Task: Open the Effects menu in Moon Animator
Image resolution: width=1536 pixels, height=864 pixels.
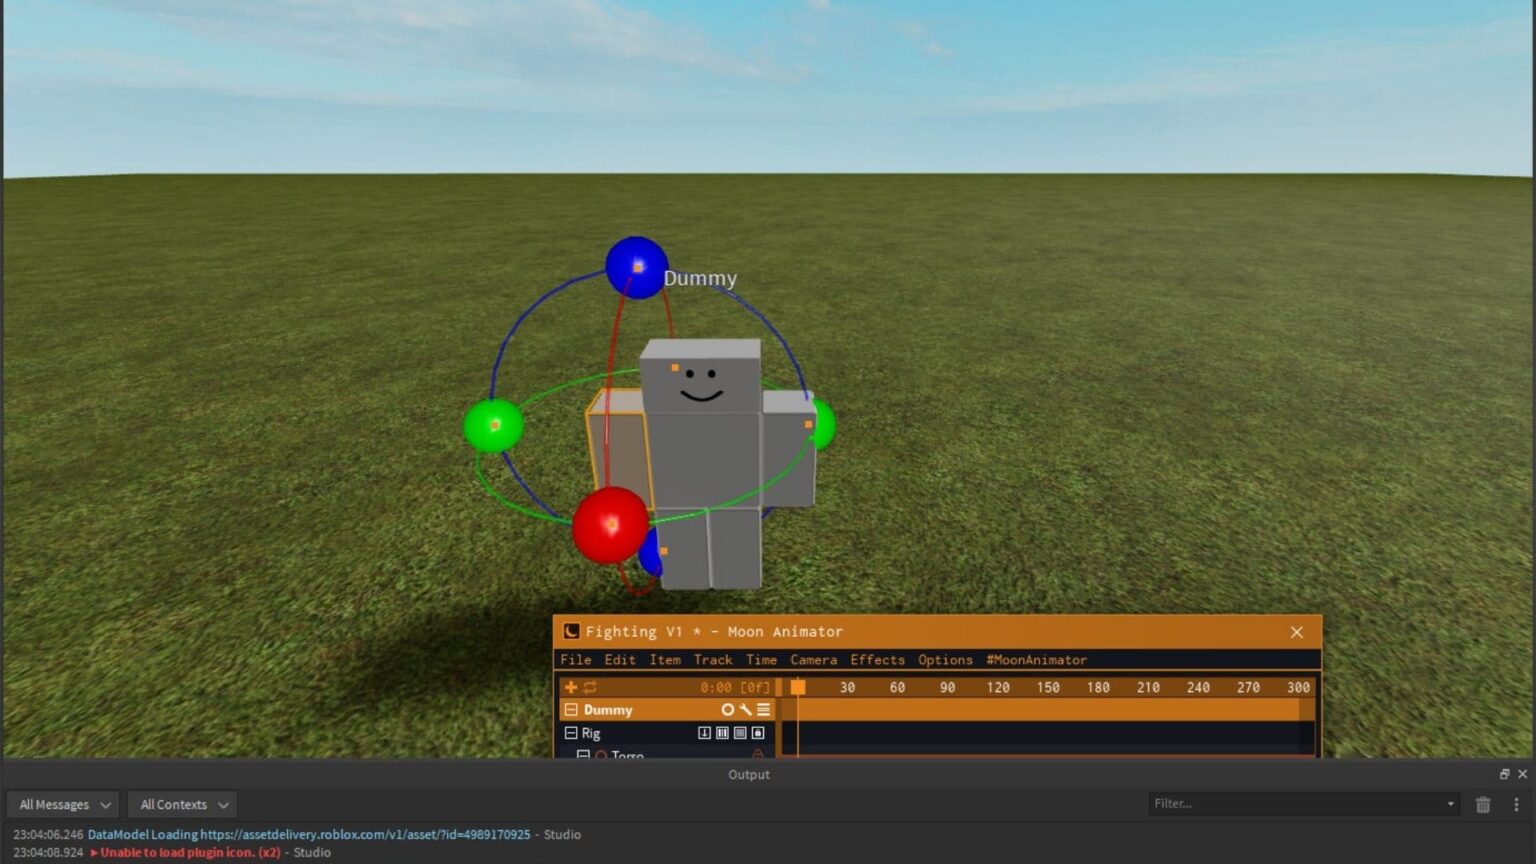Action: 877,660
